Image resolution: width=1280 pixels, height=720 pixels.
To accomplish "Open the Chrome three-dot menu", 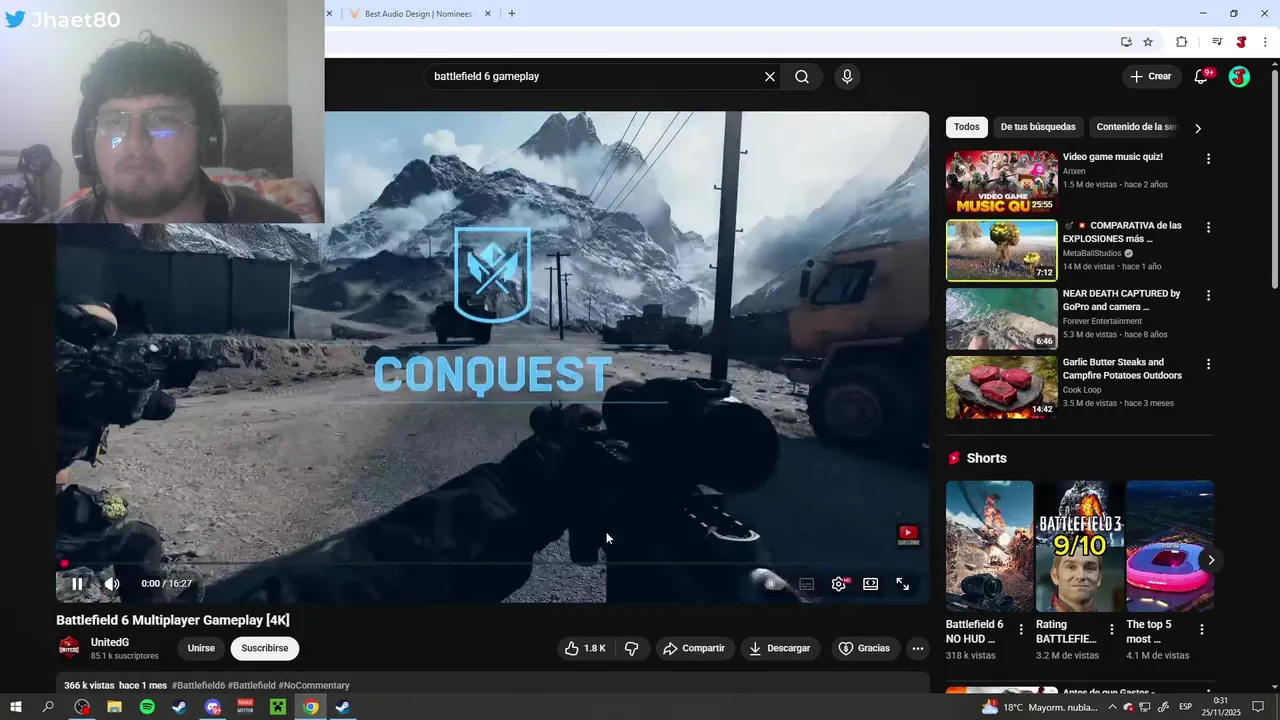I will [x=1265, y=42].
